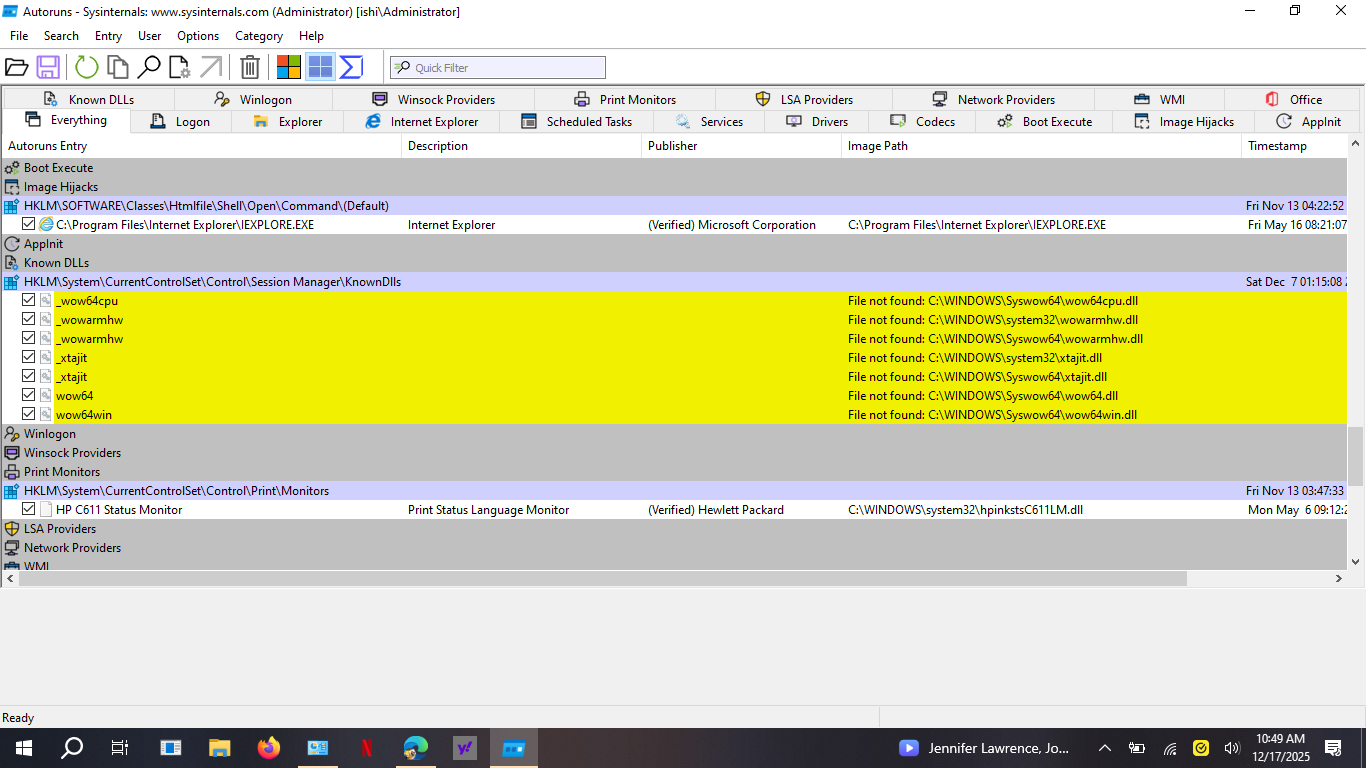The width and height of the screenshot is (1366, 768).
Task: Open Firefox from the taskbar
Action: coord(269,747)
